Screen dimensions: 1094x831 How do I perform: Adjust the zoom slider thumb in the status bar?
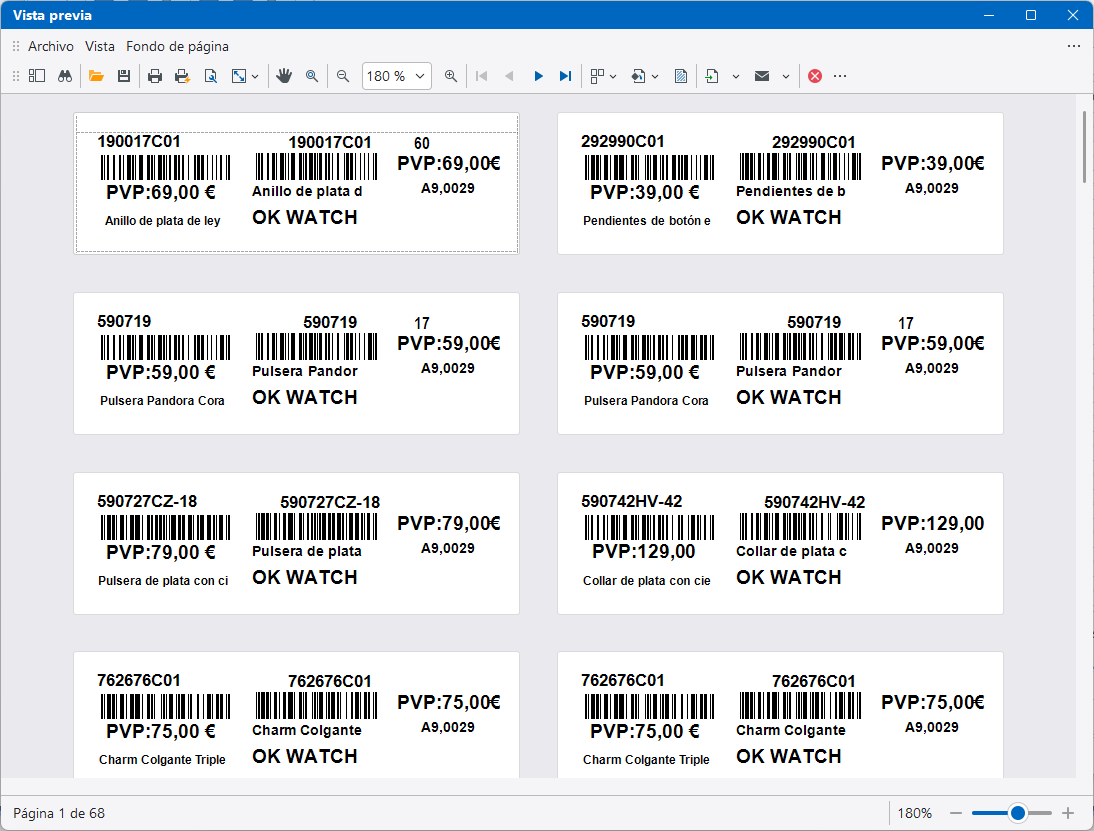[x=1018, y=813]
